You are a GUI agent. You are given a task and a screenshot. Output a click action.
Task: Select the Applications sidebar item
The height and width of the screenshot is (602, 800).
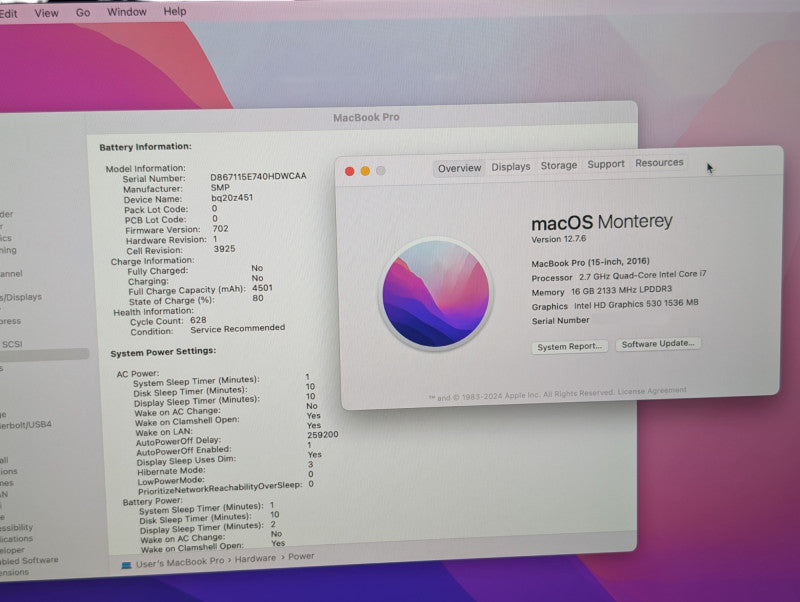(x=16, y=539)
